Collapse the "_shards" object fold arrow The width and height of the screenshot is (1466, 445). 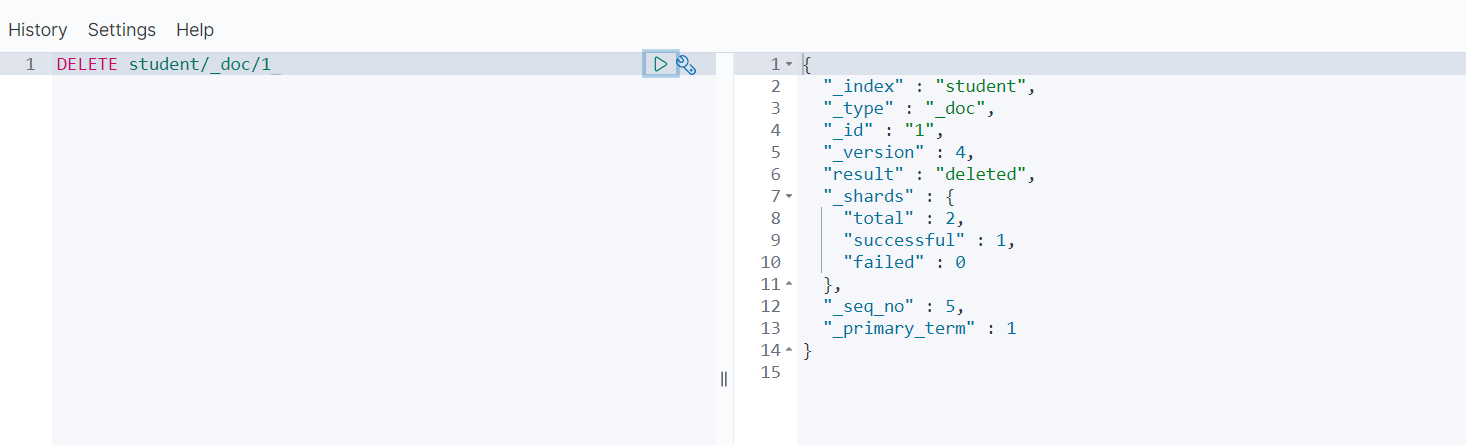(788, 196)
